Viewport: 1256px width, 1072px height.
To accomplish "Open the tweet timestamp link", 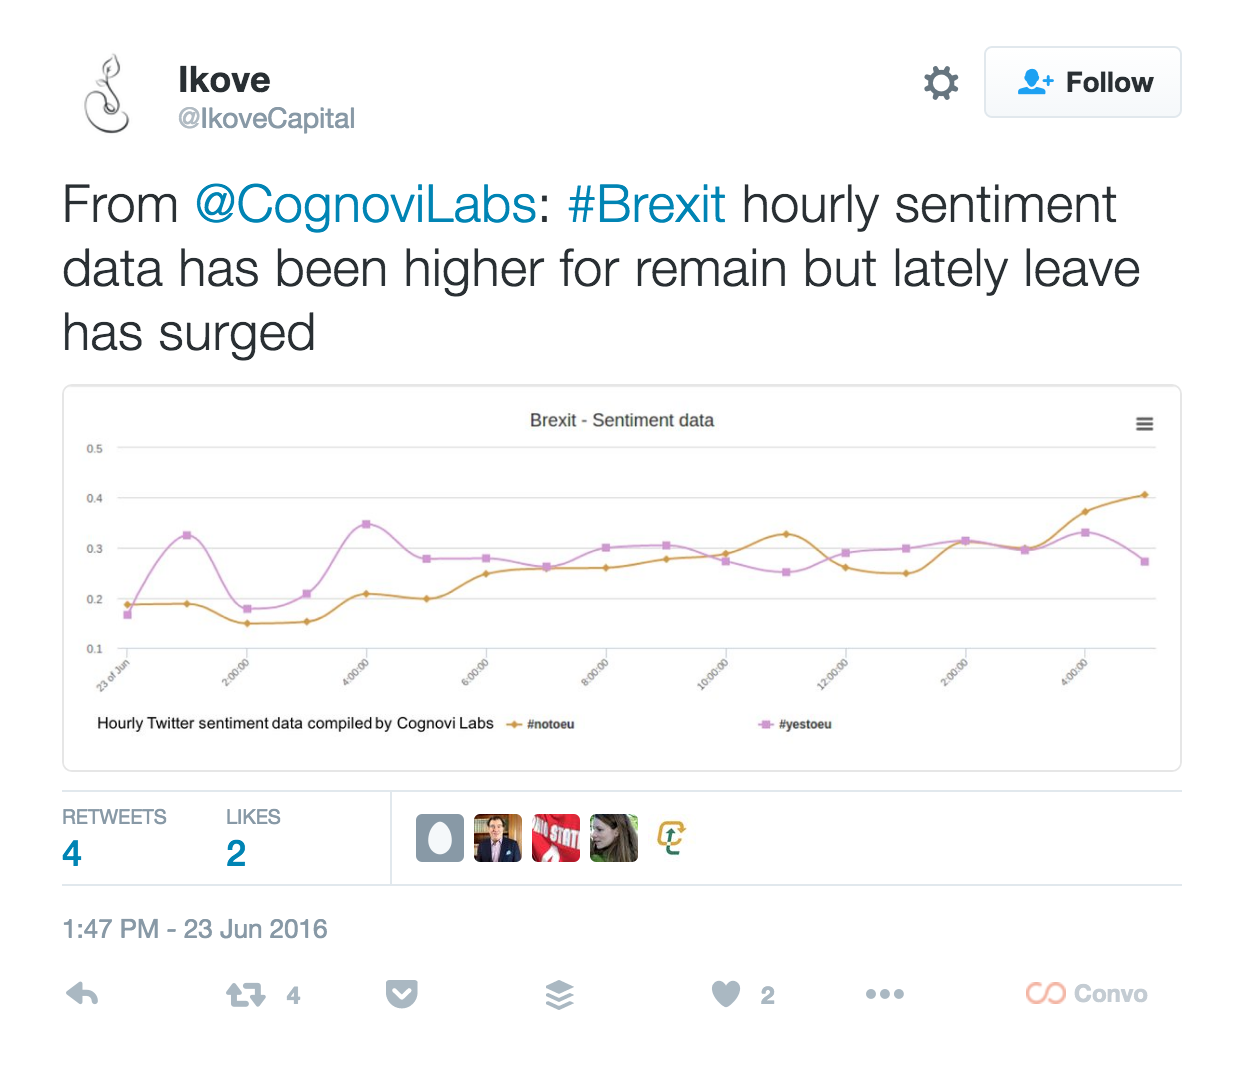I will pyautogui.click(x=195, y=929).
